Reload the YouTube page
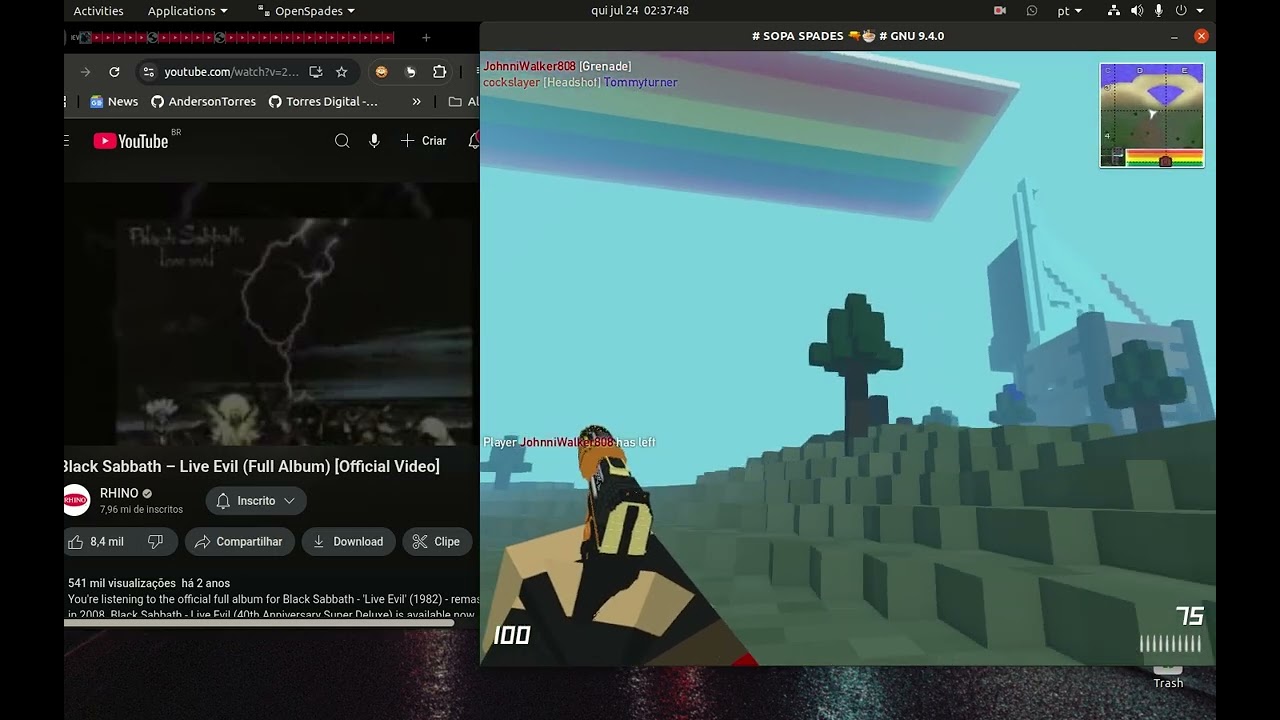Screen dimensions: 1280x720 [114, 72]
